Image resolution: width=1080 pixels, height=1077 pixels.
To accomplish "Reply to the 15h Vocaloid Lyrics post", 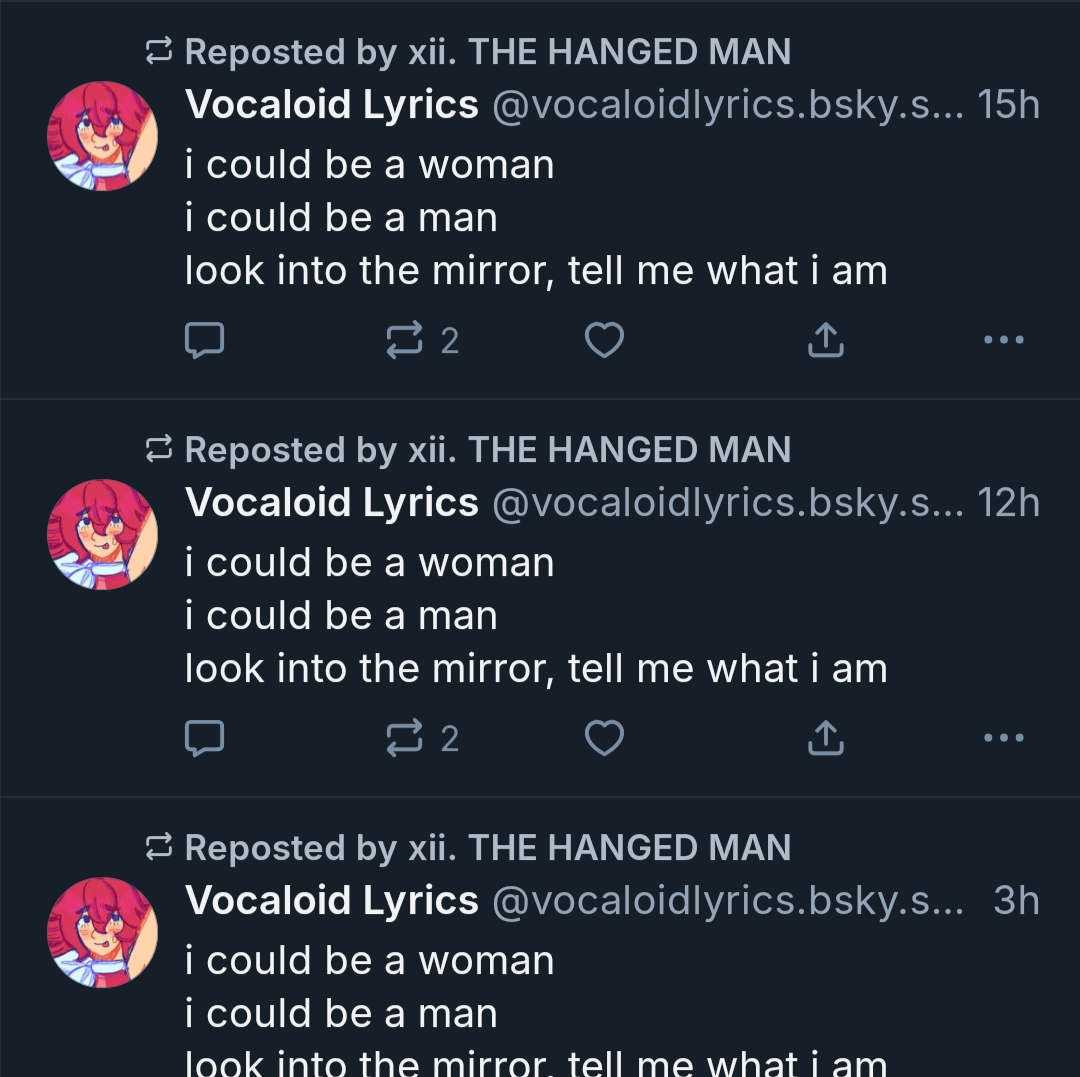I will coord(205,341).
